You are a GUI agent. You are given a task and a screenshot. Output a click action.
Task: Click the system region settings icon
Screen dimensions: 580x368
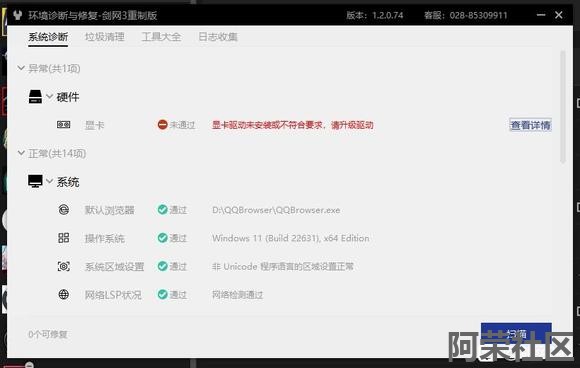point(64,266)
